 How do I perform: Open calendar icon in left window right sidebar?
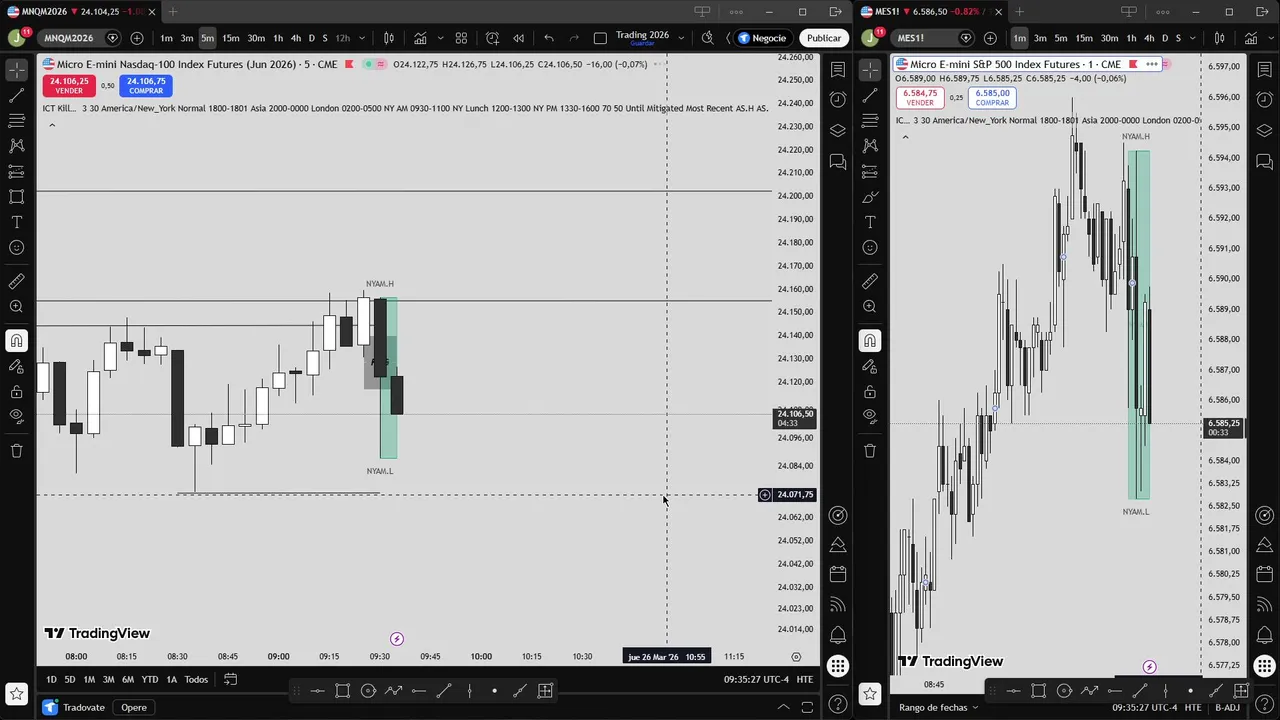[838, 574]
